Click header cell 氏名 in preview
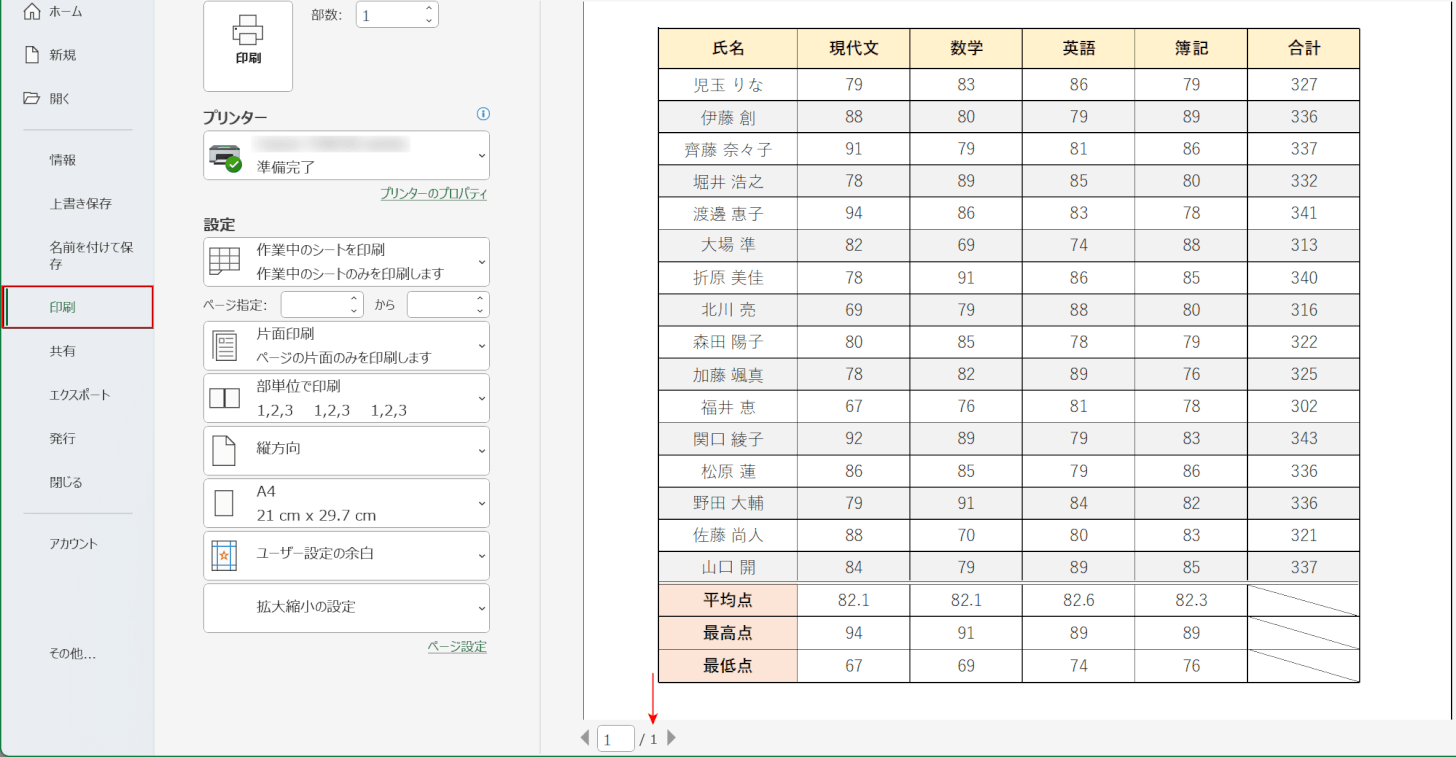The image size is (1456, 757). (x=728, y=48)
